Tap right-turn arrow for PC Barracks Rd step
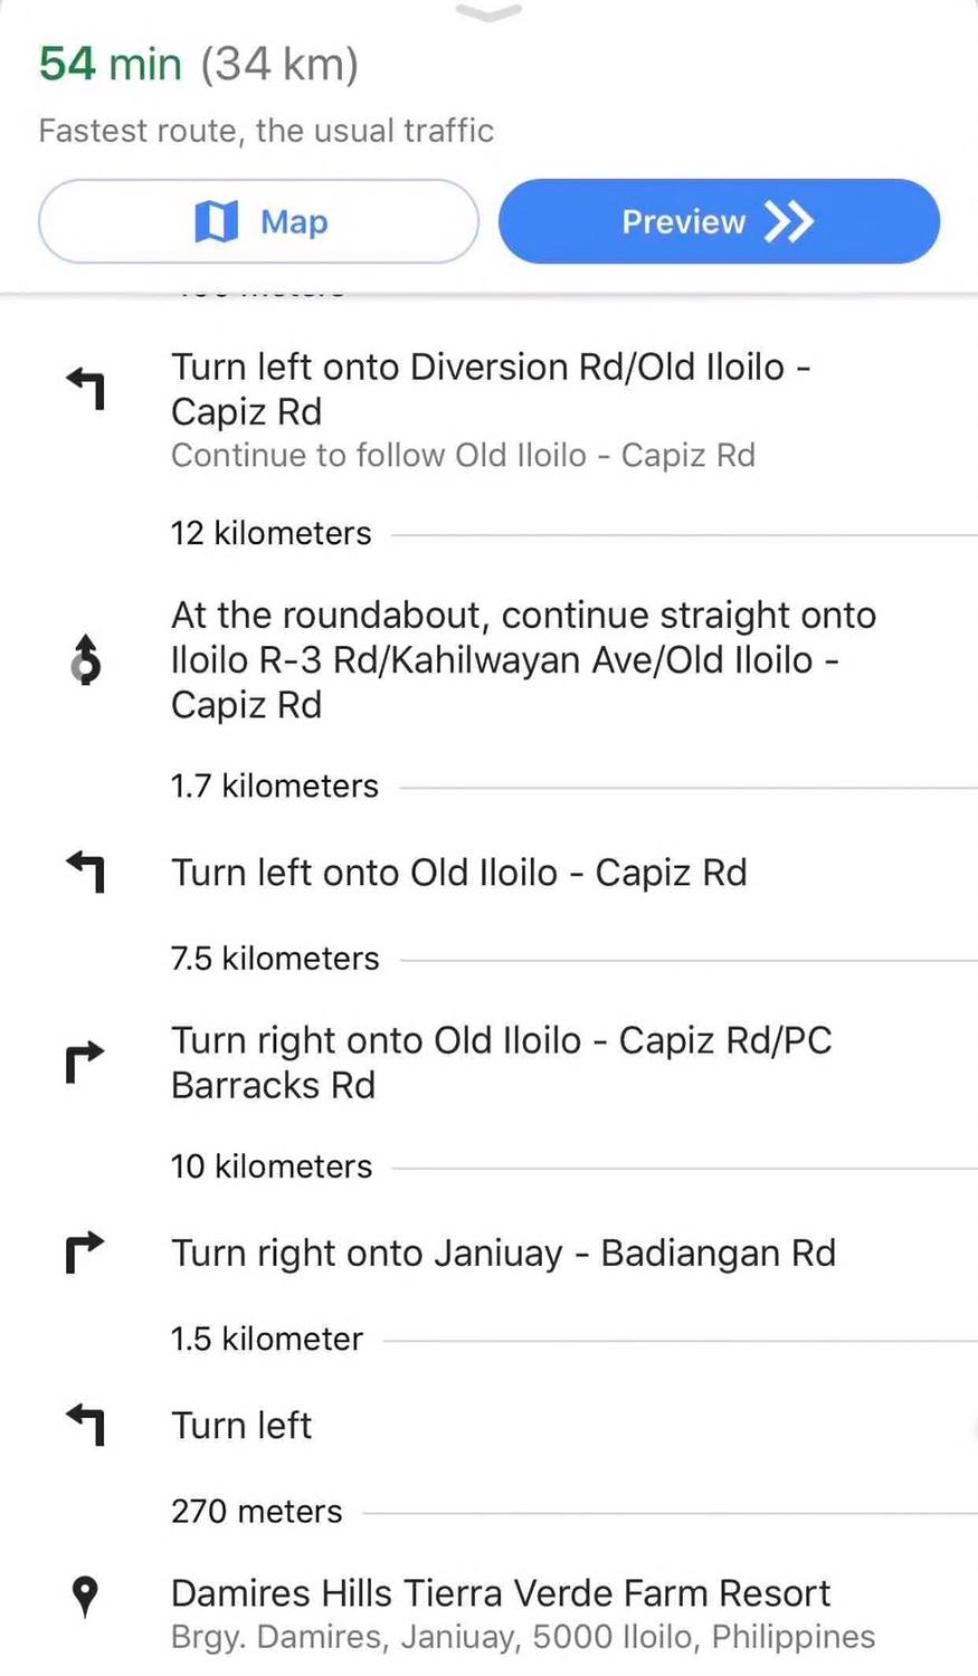 (86, 1062)
